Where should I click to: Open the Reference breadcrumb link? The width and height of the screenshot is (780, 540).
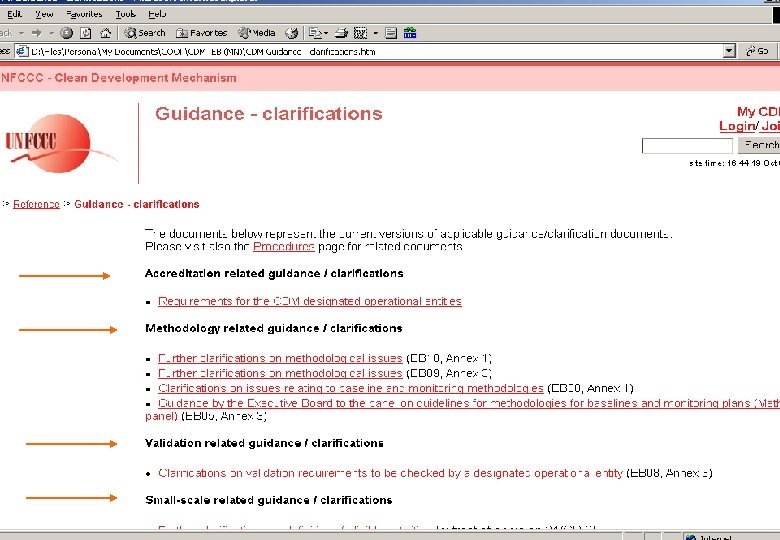point(36,204)
